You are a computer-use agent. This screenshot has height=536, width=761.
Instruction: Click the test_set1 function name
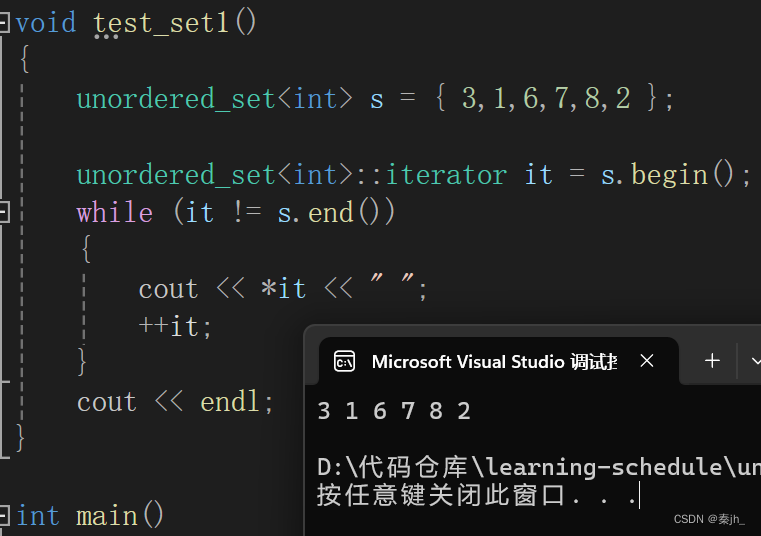(x=162, y=22)
